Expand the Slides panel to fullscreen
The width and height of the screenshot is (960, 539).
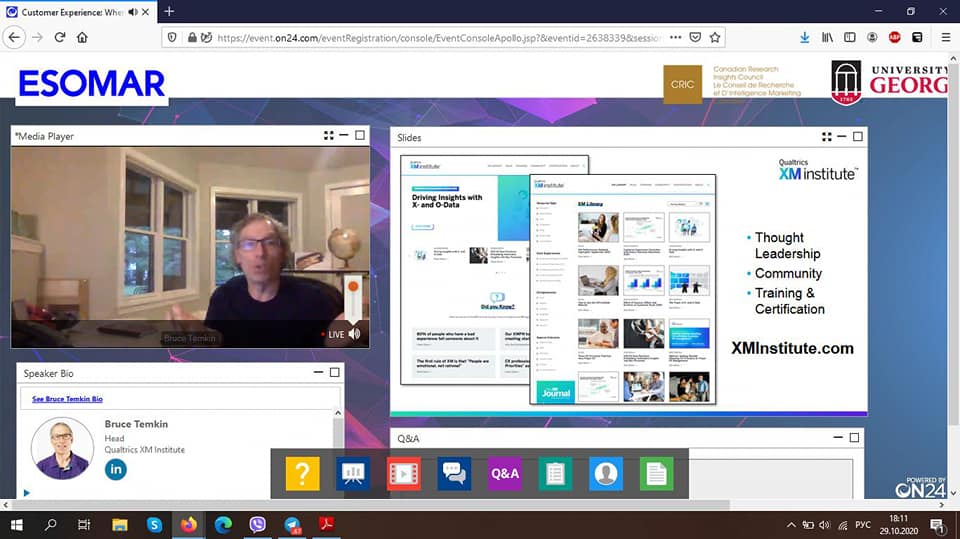coord(826,137)
